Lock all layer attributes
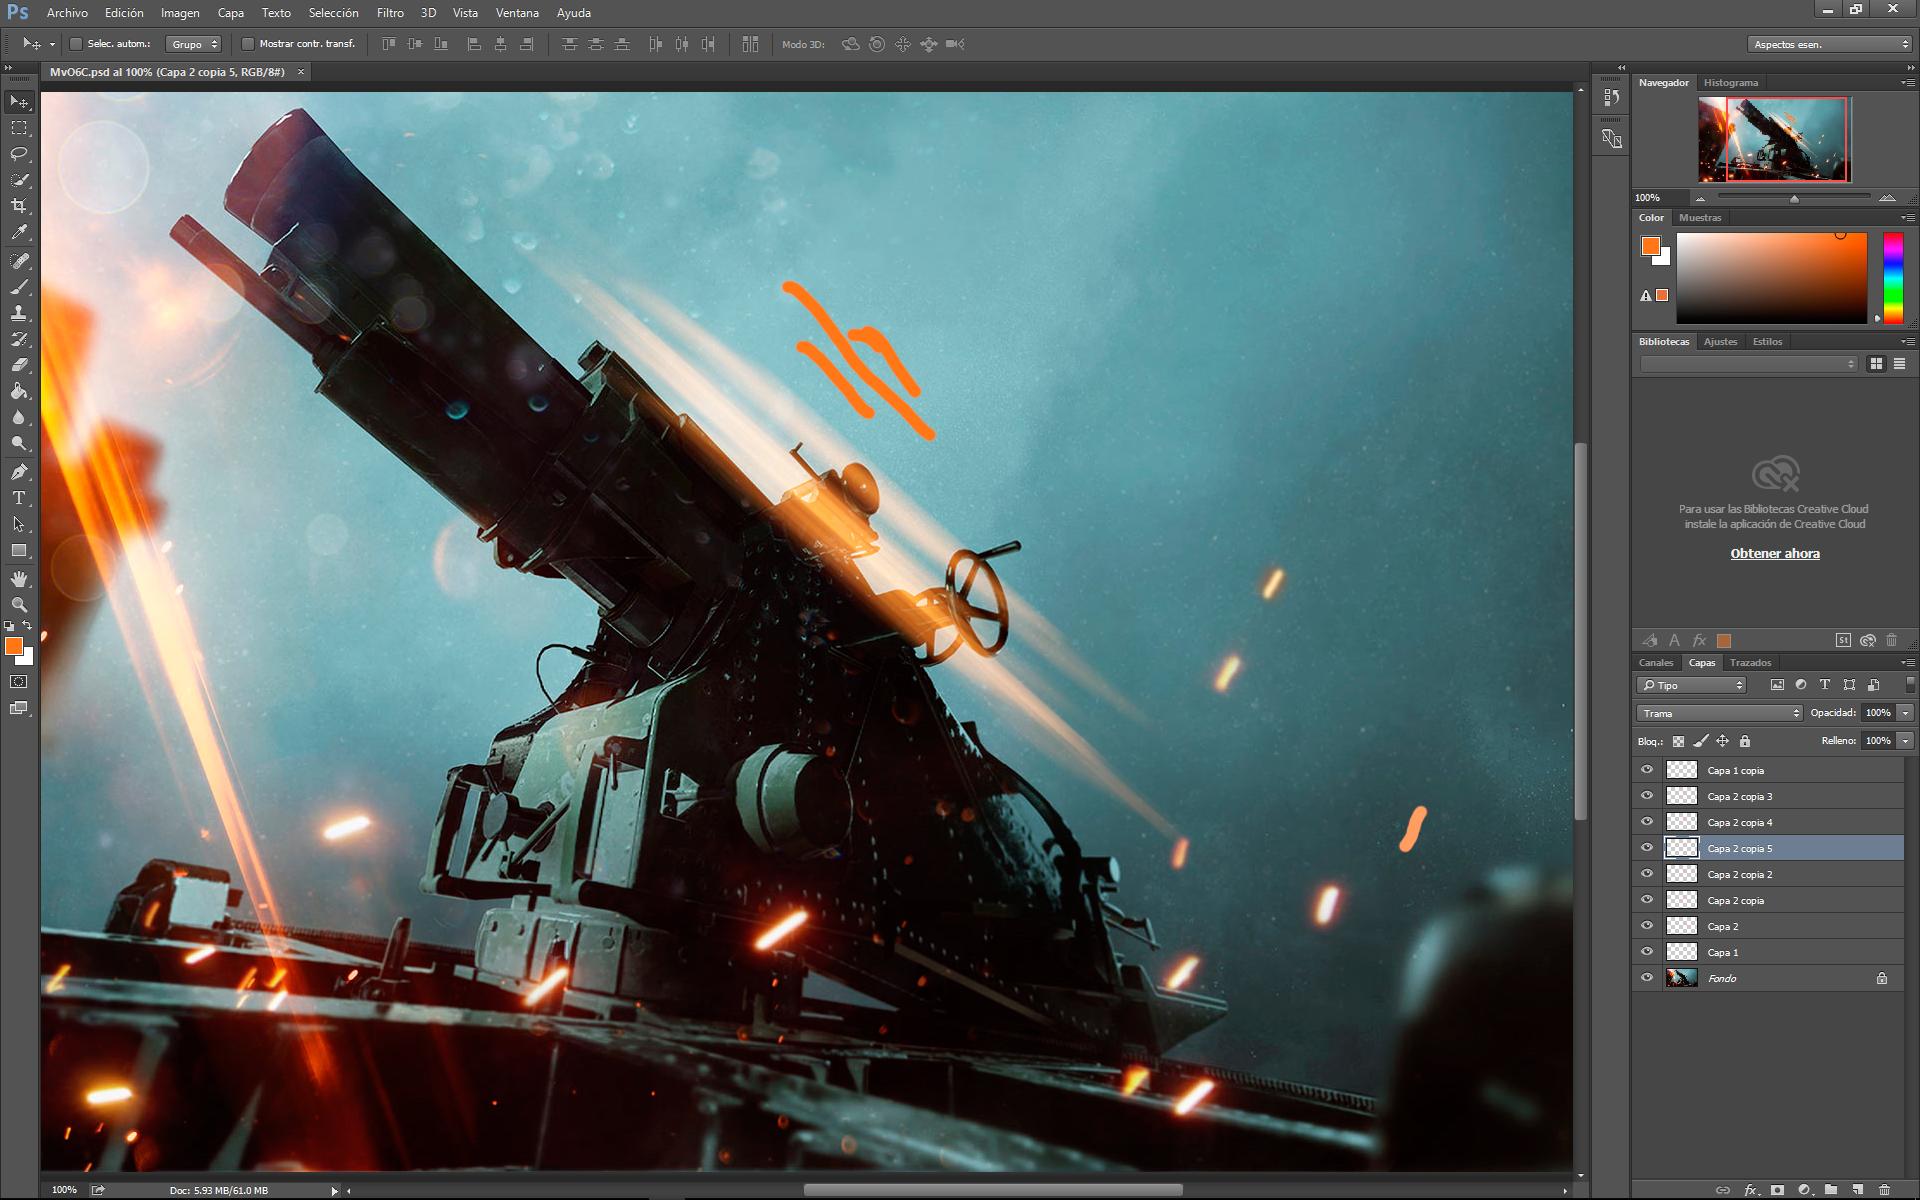 (x=1745, y=741)
